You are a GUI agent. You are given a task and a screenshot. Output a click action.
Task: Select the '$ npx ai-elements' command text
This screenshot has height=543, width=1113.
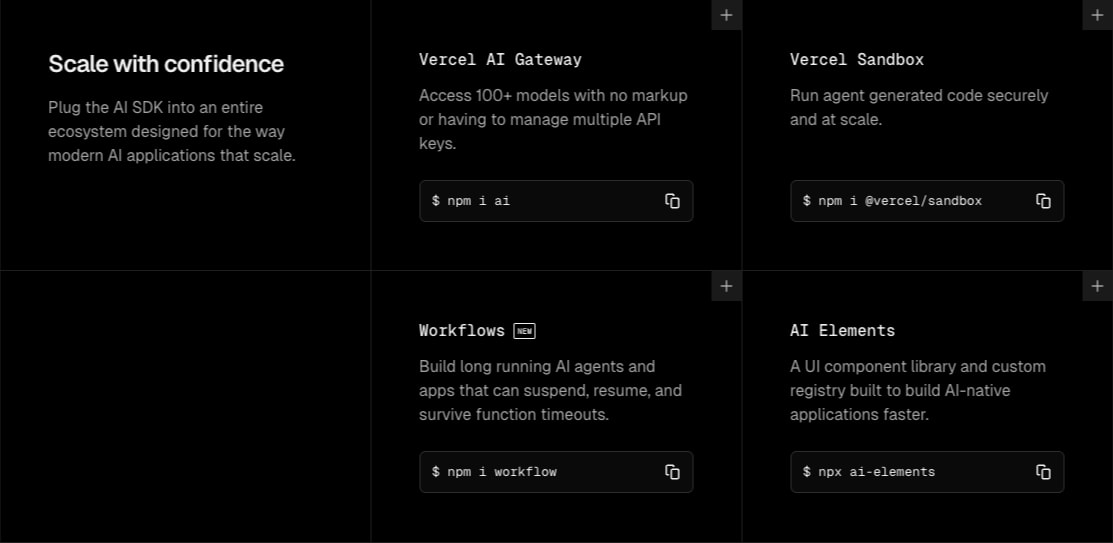pos(869,472)
